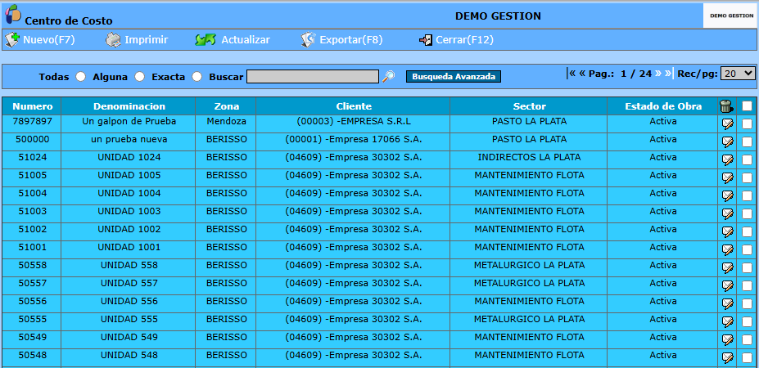
Task: Sort by the Denominacion column header
Action: pyautogui.click(x=129, y=107)
